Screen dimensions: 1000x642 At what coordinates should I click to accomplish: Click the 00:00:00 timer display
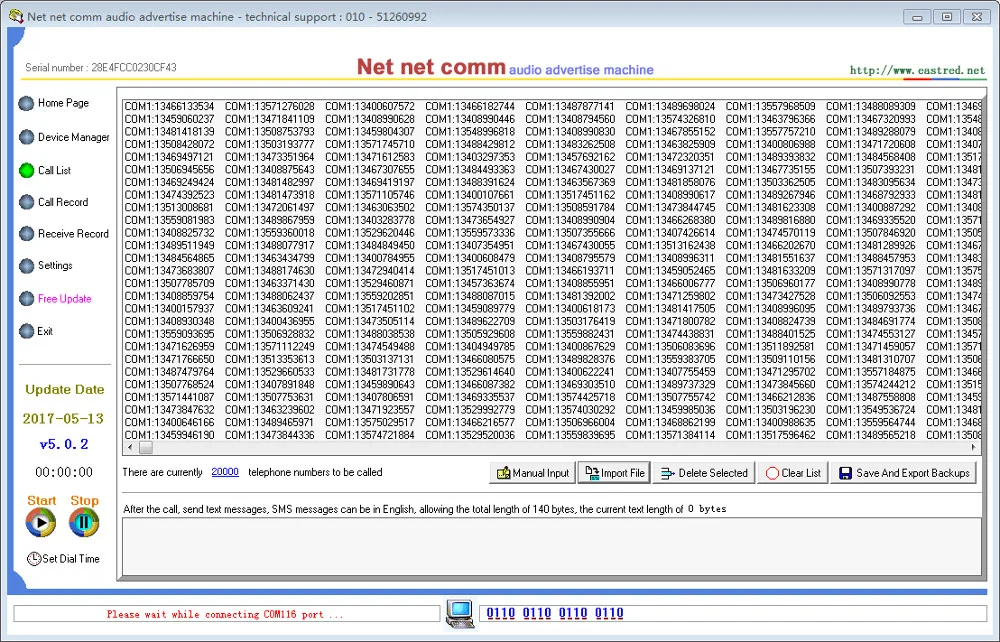[64, 472]
